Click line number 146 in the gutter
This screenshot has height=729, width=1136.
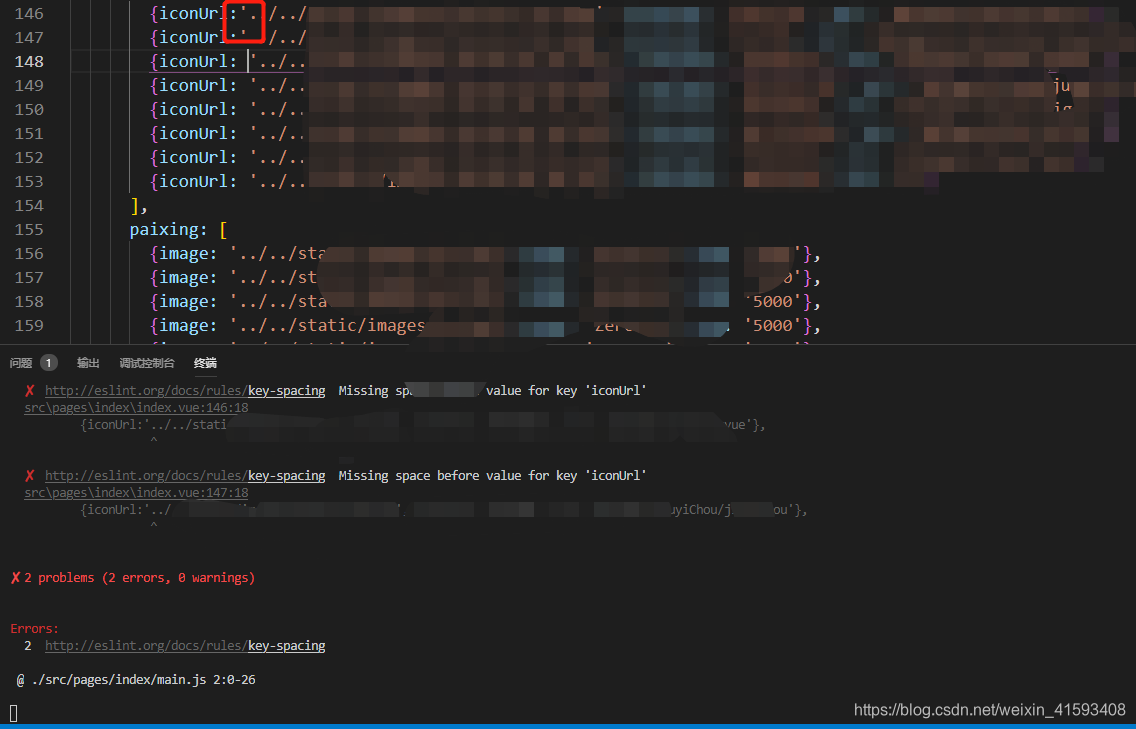pos(29,14)
